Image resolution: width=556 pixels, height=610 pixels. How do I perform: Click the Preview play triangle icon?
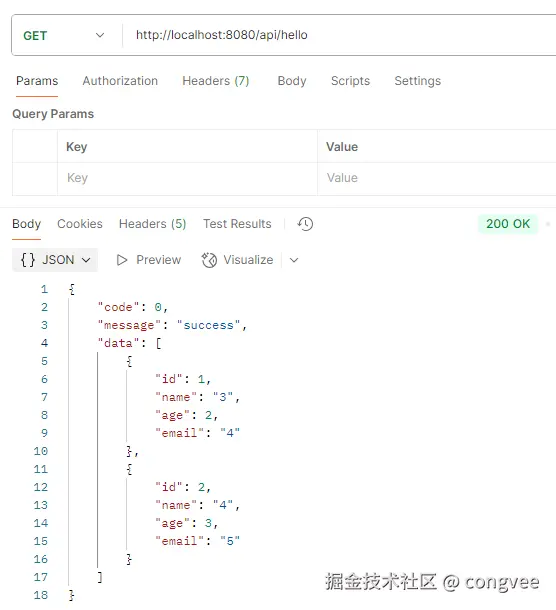point(122,260)
